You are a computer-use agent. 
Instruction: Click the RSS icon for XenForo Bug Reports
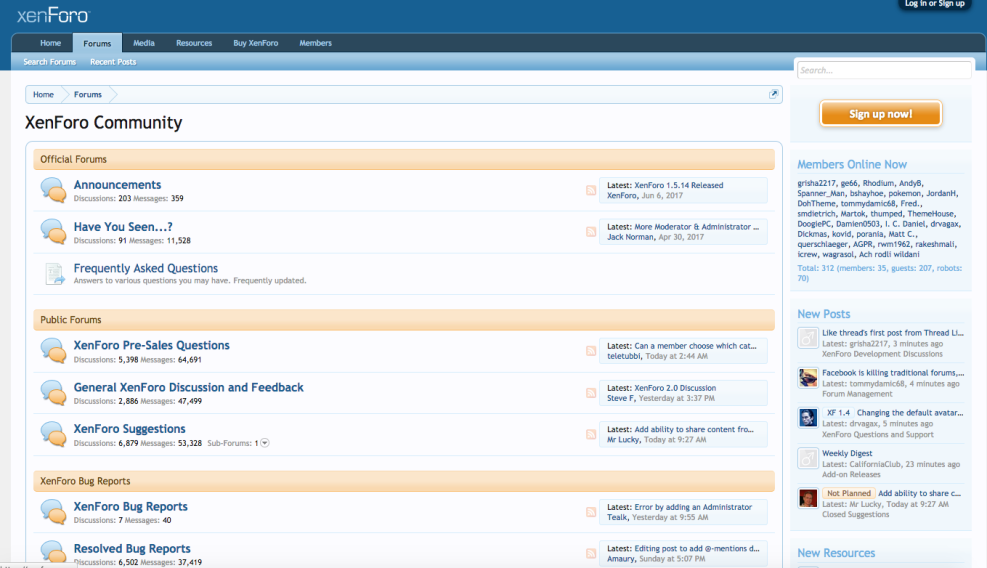tap(591, 512)
